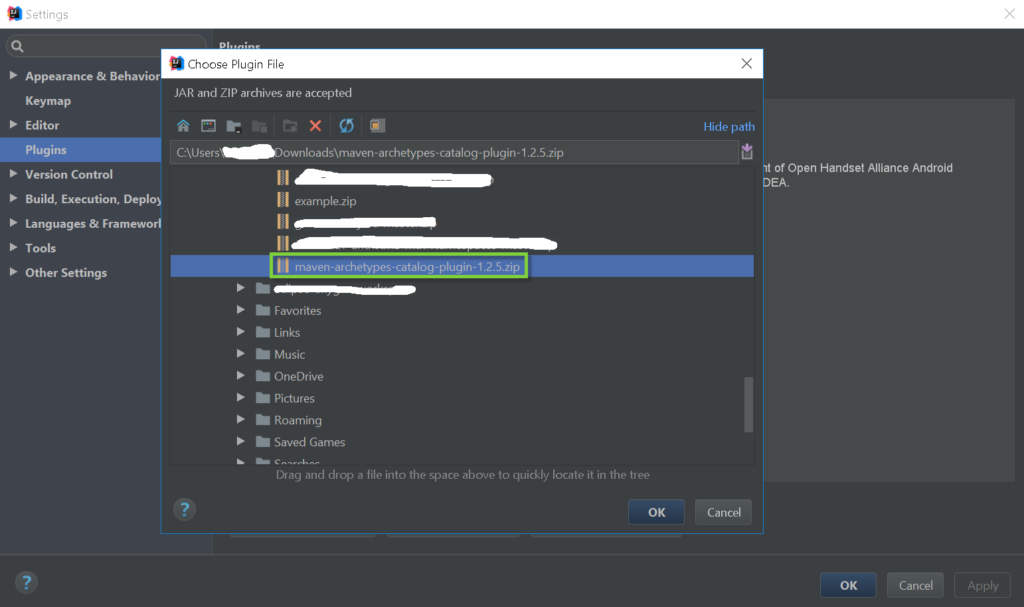Click Cancel in the Settings window
Viewport: 1024px width, 607px height.
click(x=916, y=585)
